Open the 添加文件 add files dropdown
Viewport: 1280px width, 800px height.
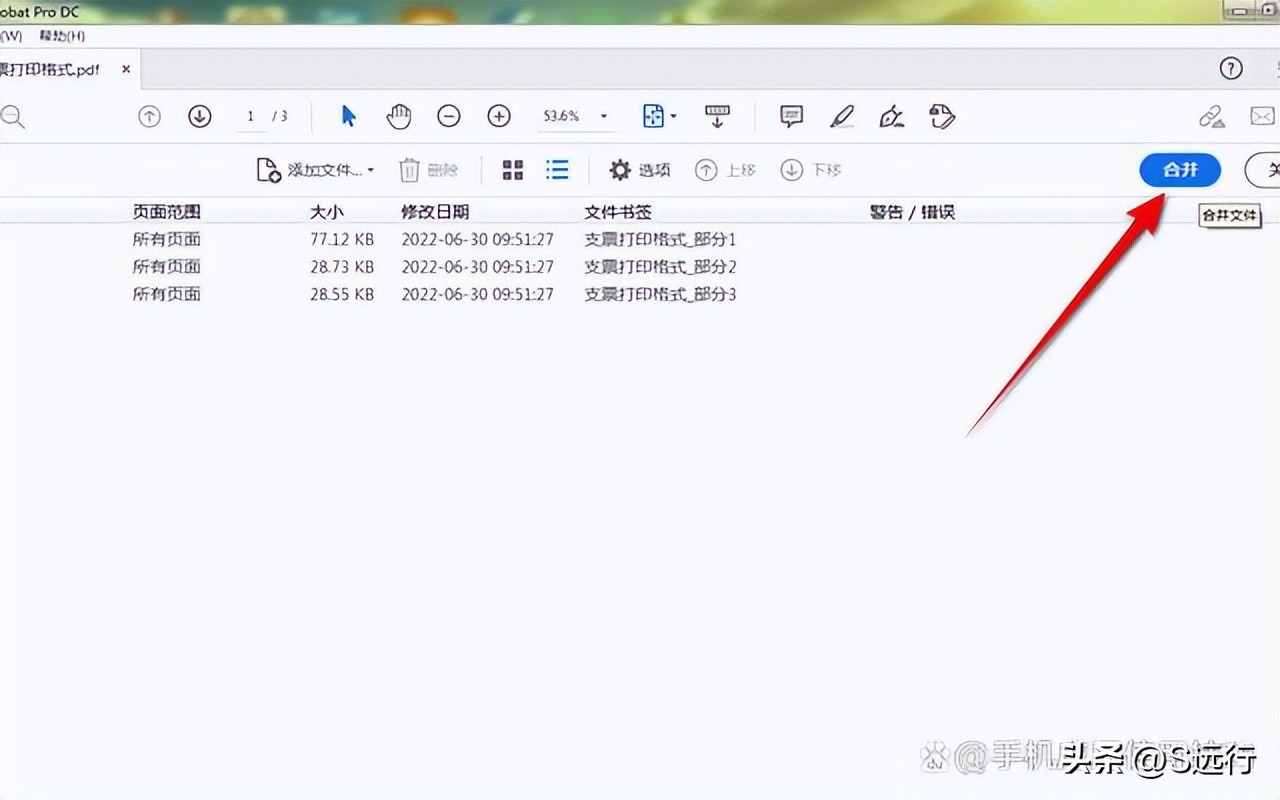315,170
